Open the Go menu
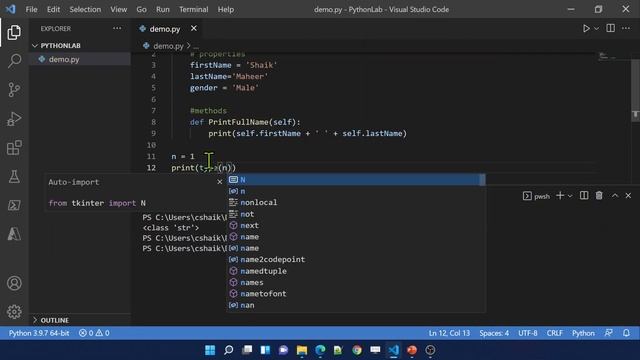The width and height of the screenshot is (640, 360). point(141,9)
